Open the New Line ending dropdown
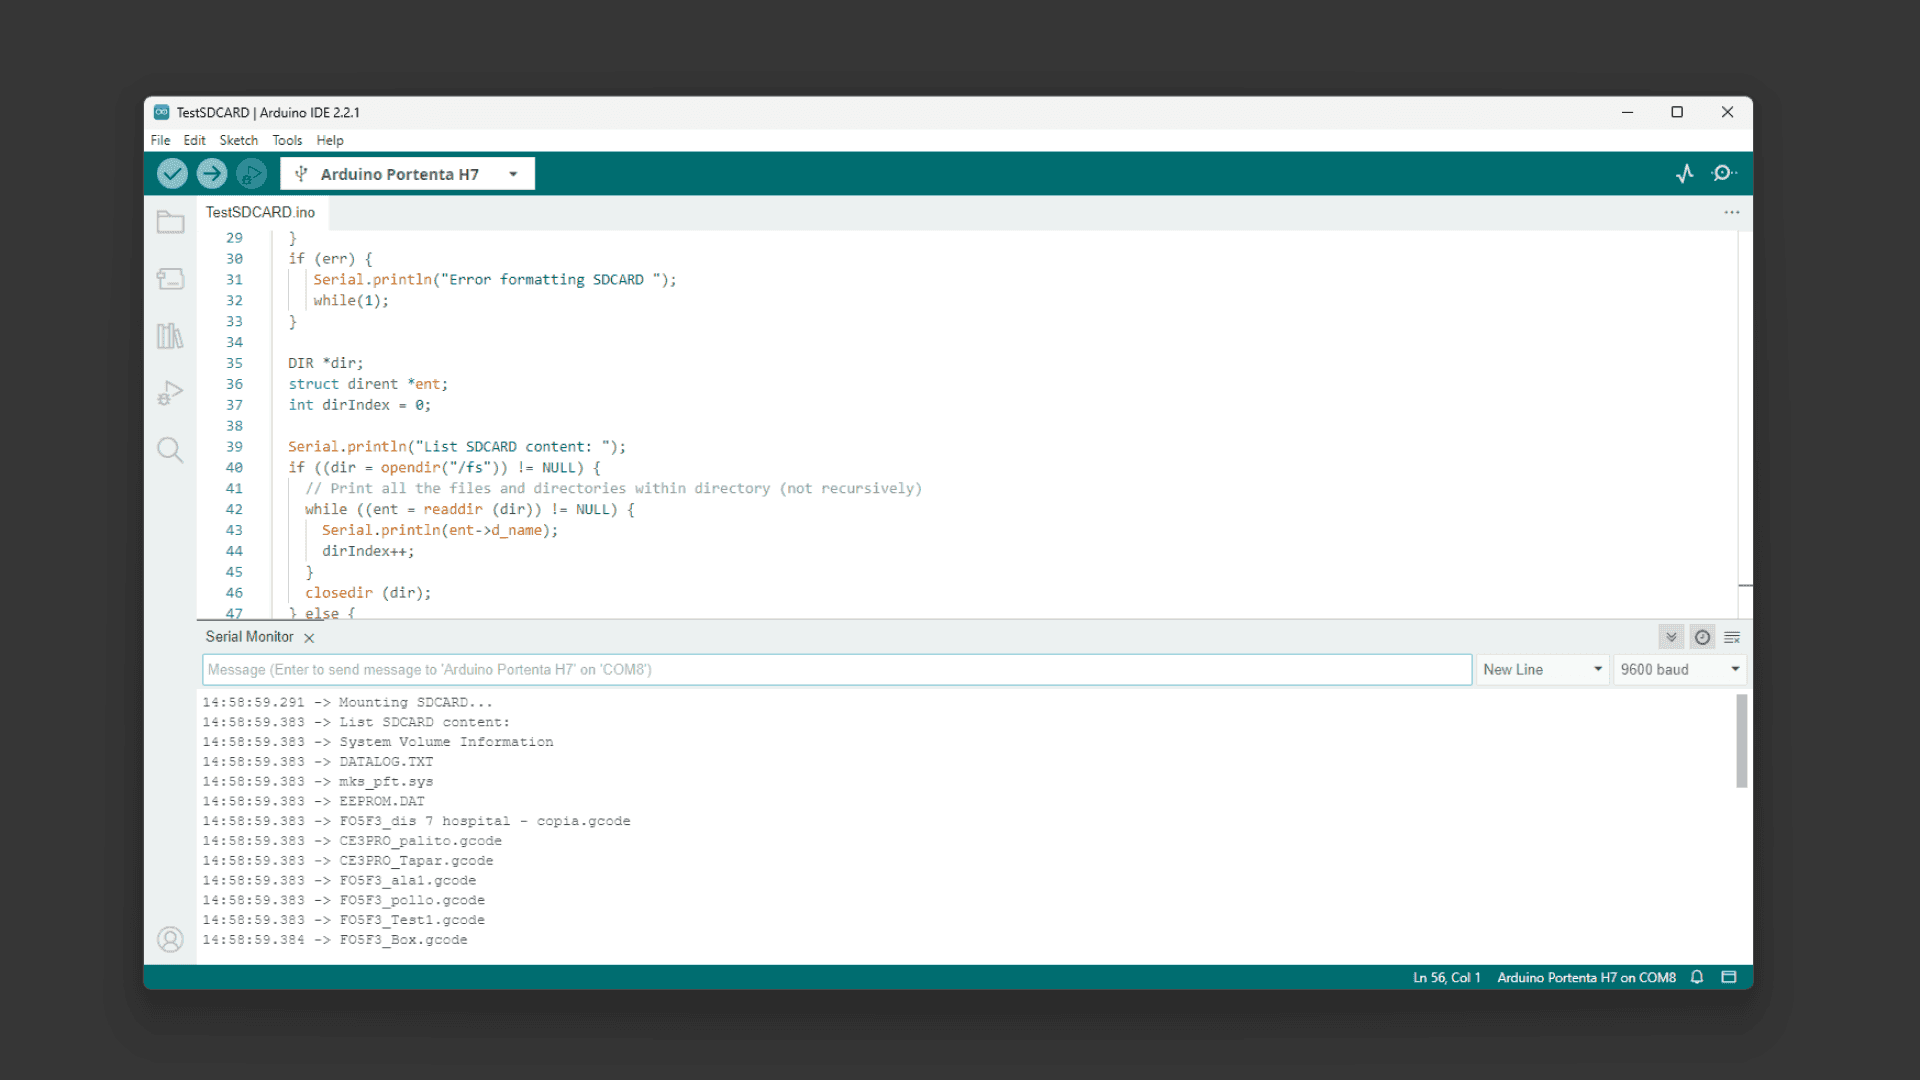 pos(1543,669)
